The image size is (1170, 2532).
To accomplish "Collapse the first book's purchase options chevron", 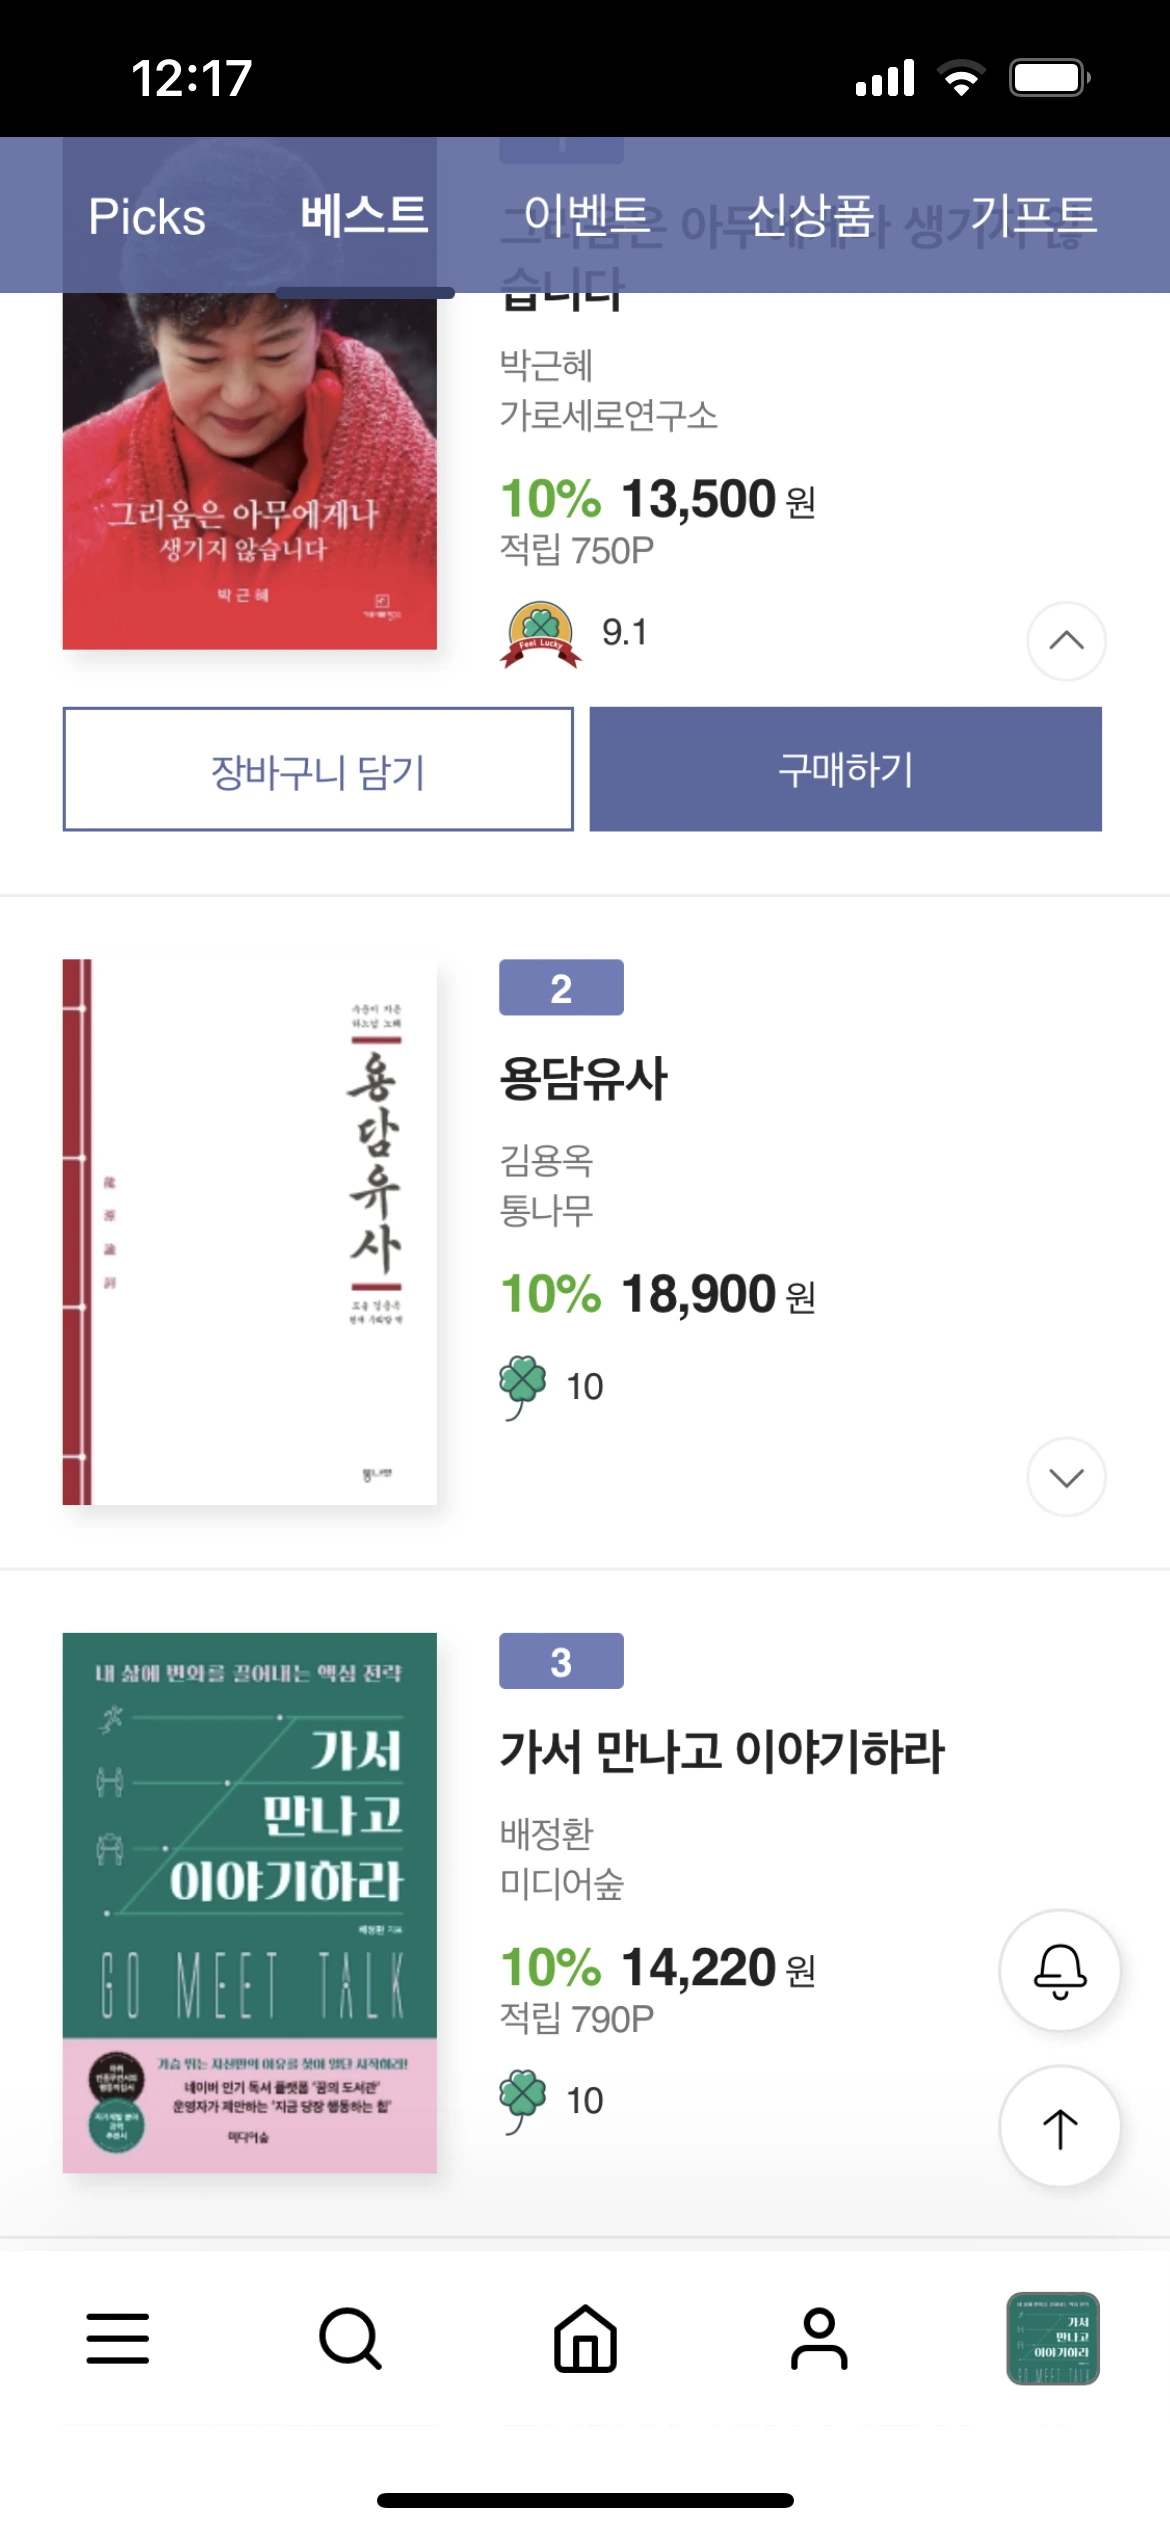I will coord(1066,640).
